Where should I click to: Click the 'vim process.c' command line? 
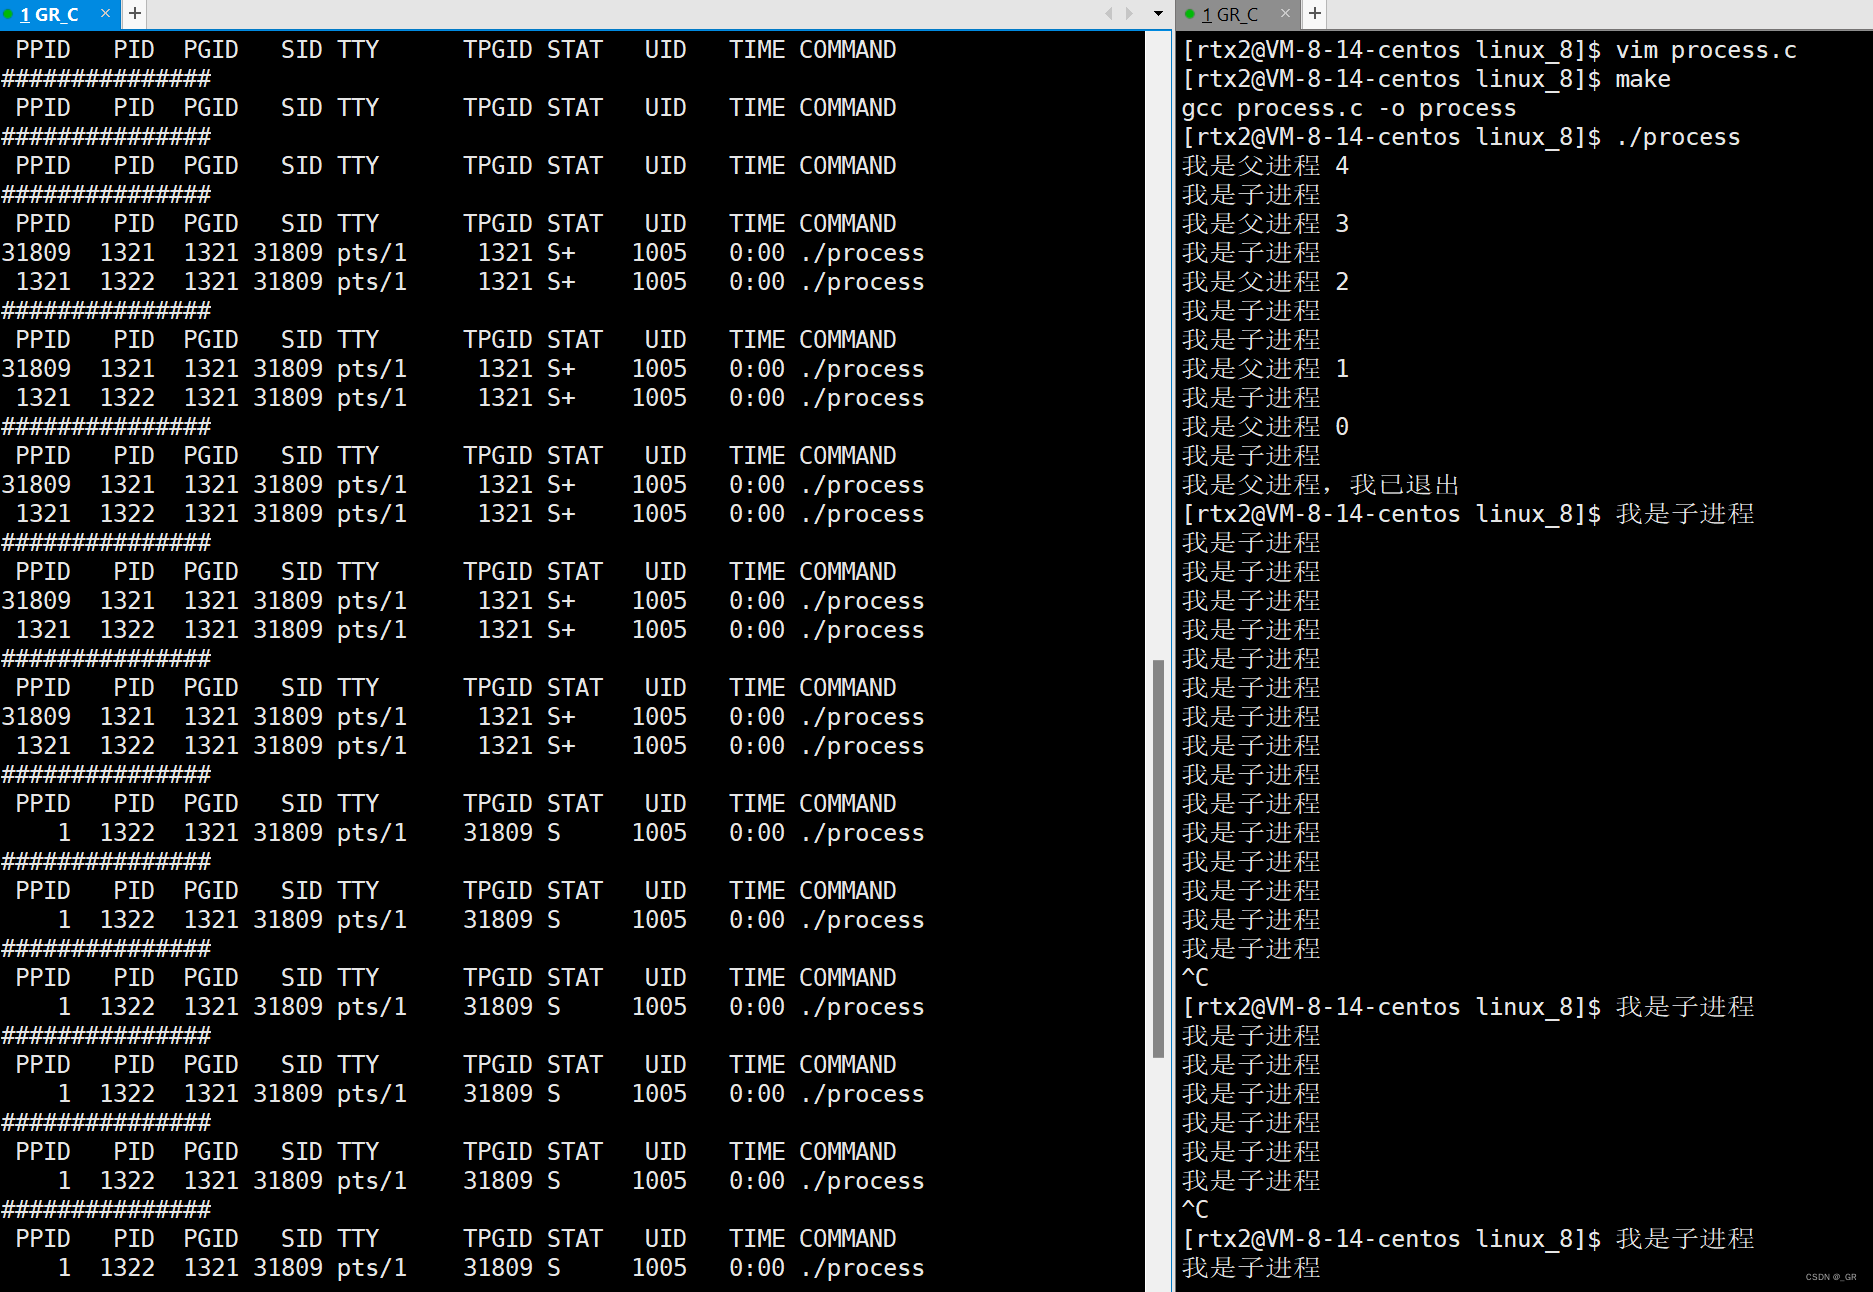(1489, 50)
